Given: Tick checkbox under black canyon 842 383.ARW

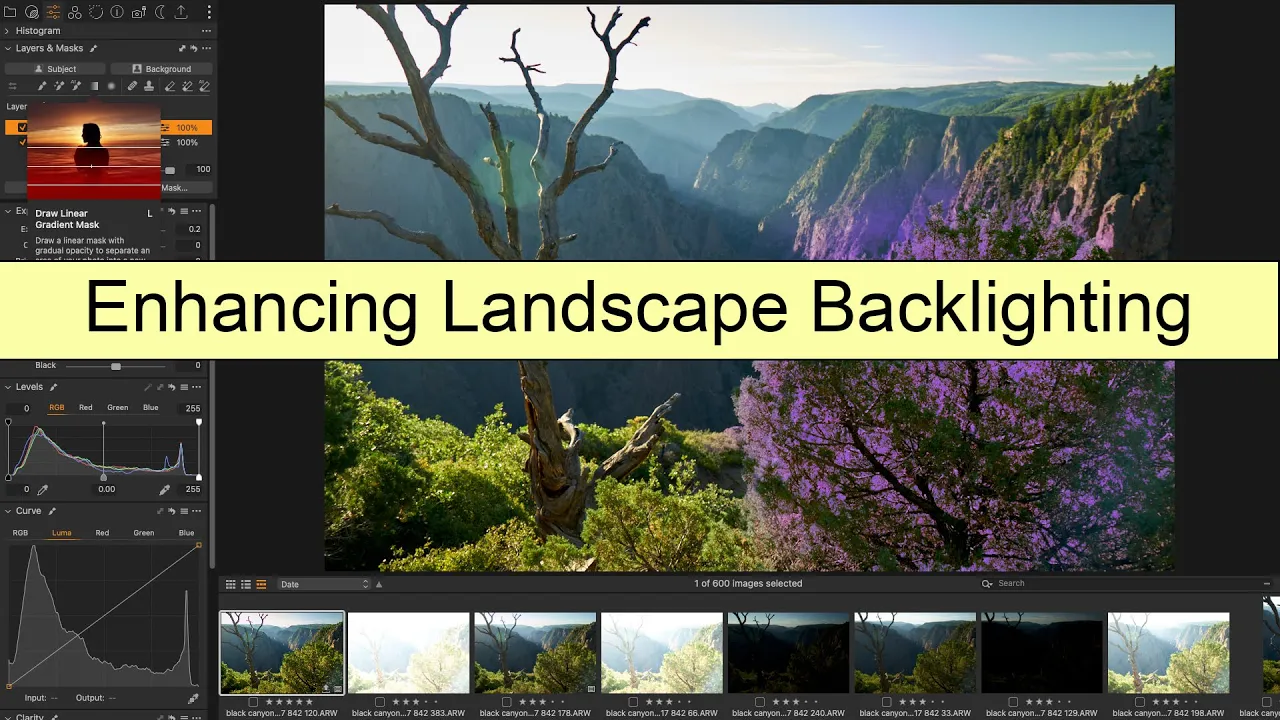Looking at the screenshot, I should pos(380,702).
